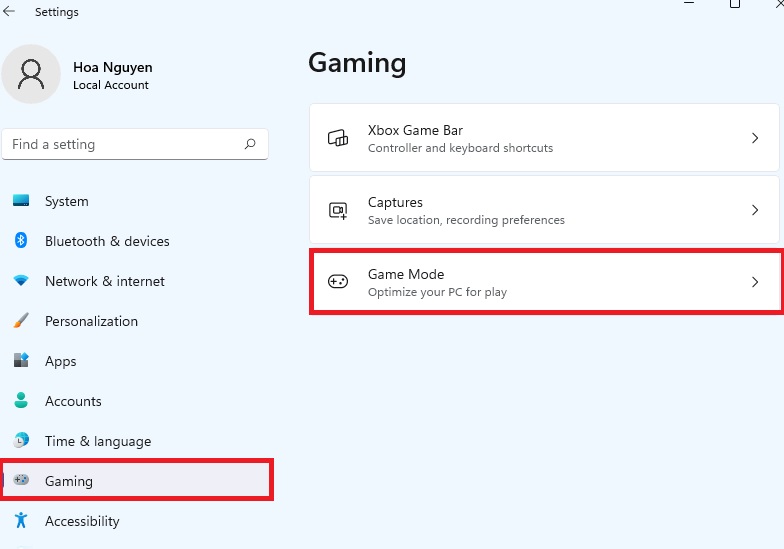784x549 pixels.
Task: Expand Xbox Game Bar chevron arrow
Action: tap(755, 138)
